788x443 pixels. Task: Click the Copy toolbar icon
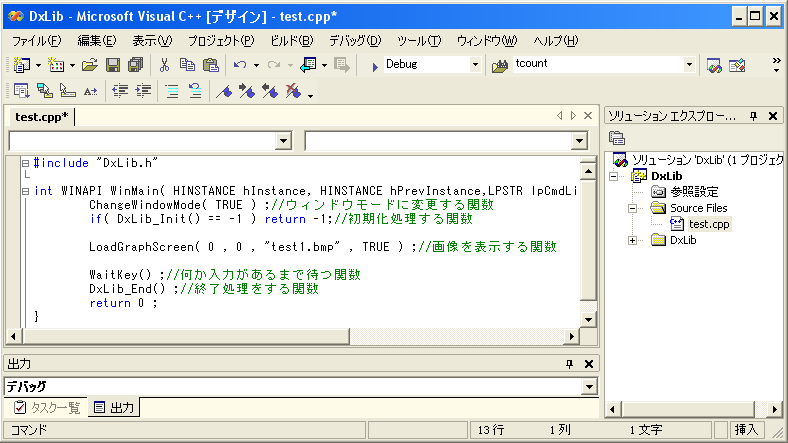coord(187,65)
